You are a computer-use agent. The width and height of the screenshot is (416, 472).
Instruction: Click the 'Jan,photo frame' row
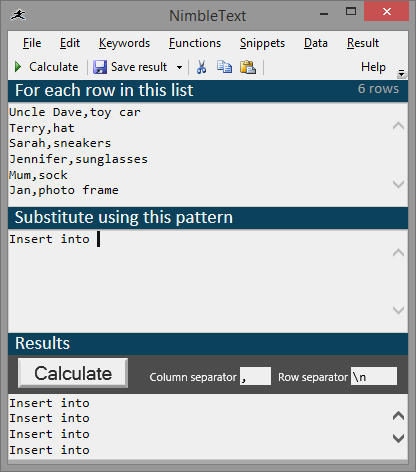[64, 190]
